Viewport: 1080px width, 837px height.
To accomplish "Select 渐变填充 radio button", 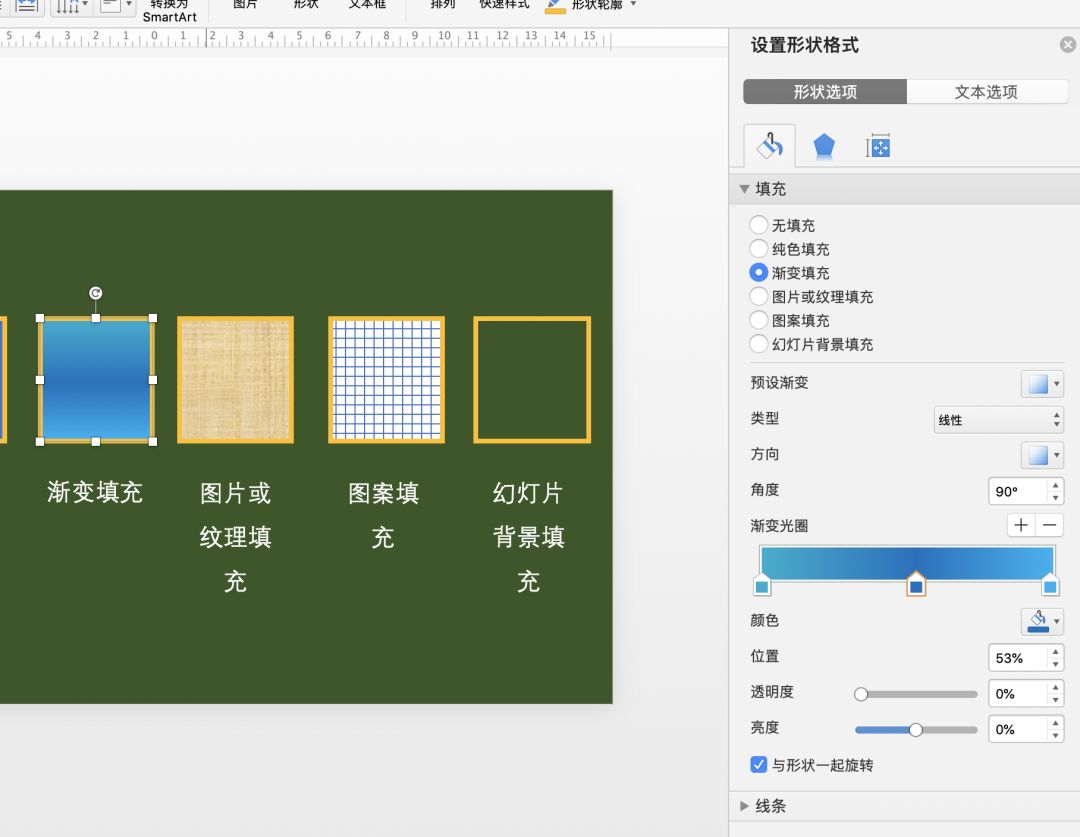I will pos(758,273).
